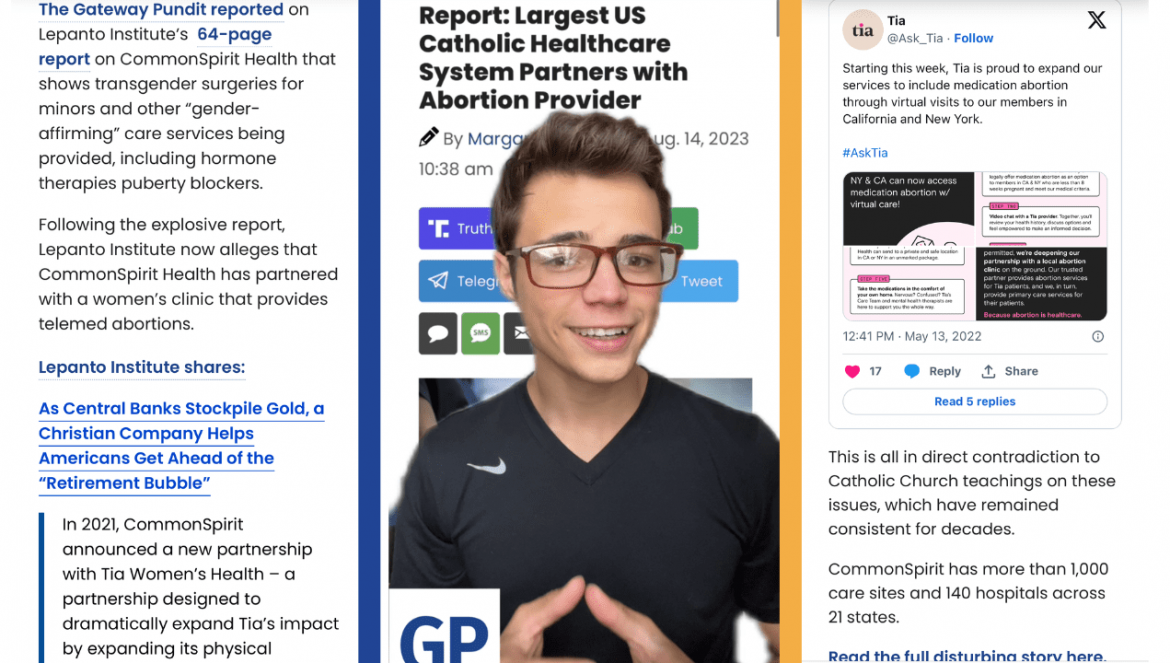Share via the green SMS icon

point(481,333)
